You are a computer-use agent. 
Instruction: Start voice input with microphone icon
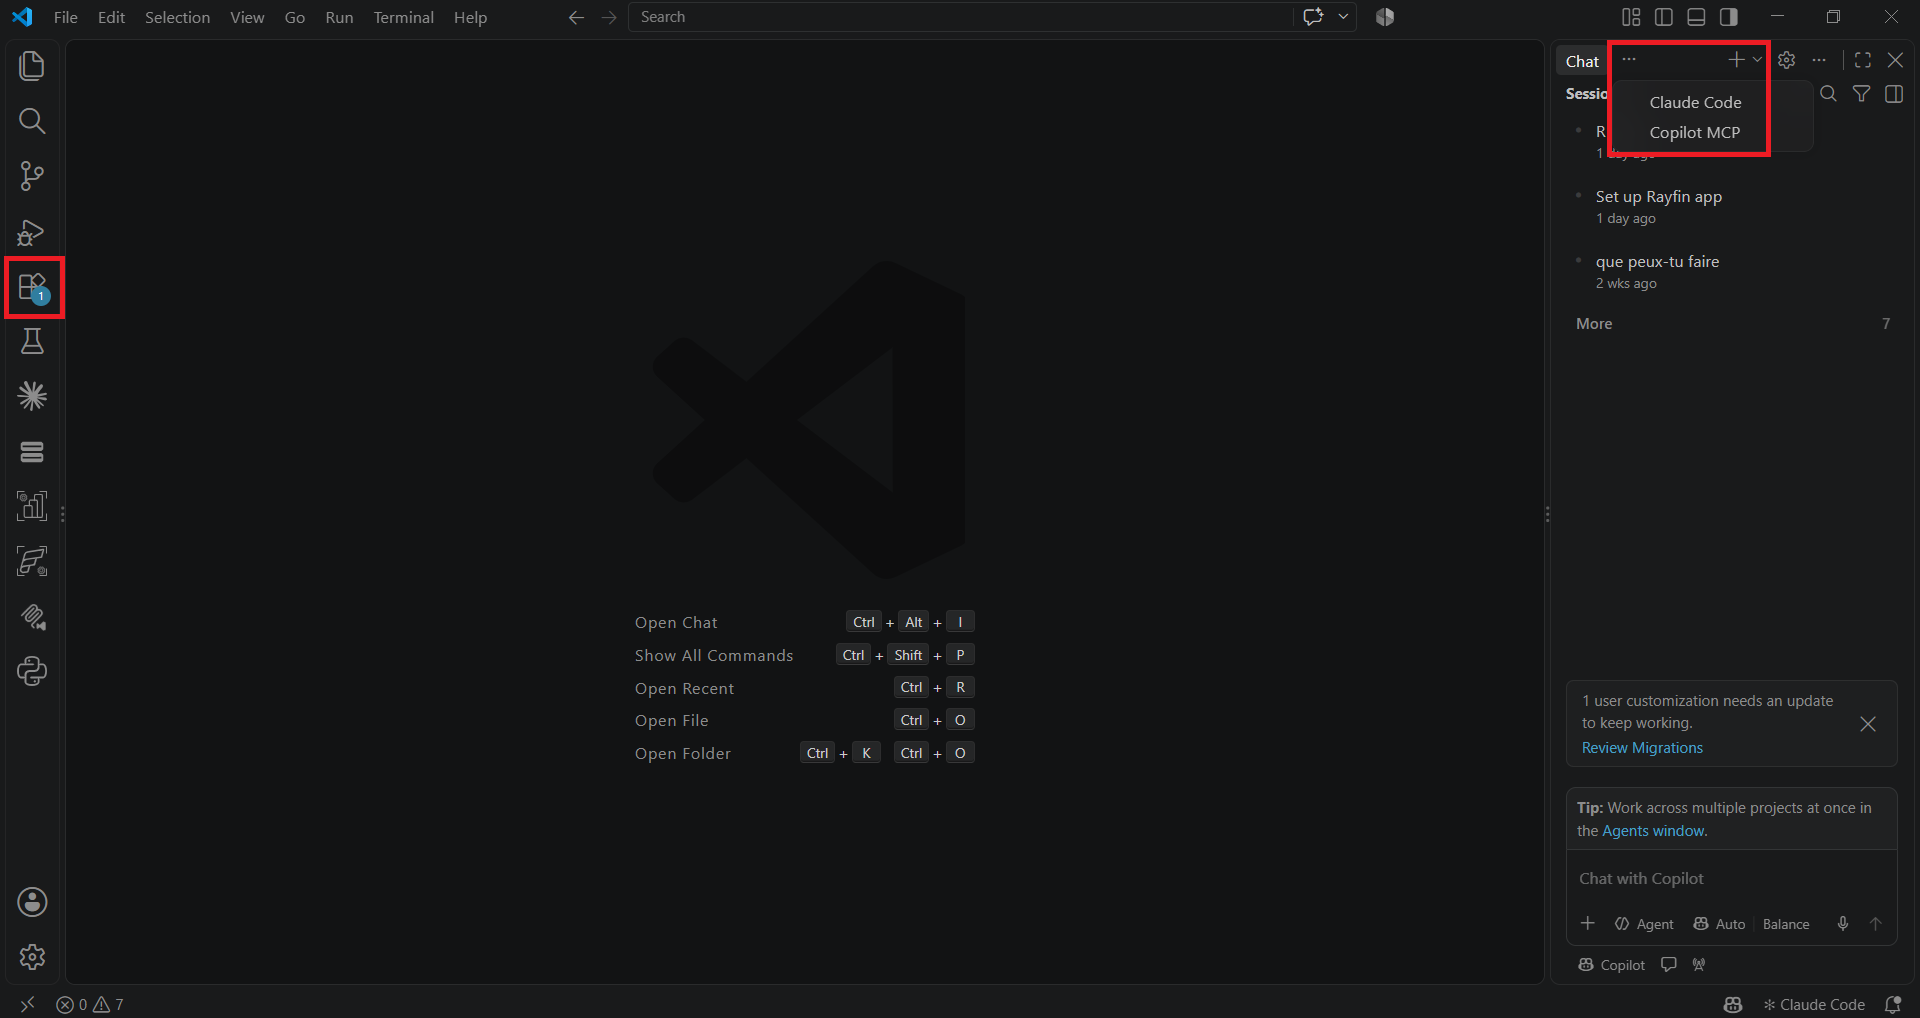pos(1843,924)
